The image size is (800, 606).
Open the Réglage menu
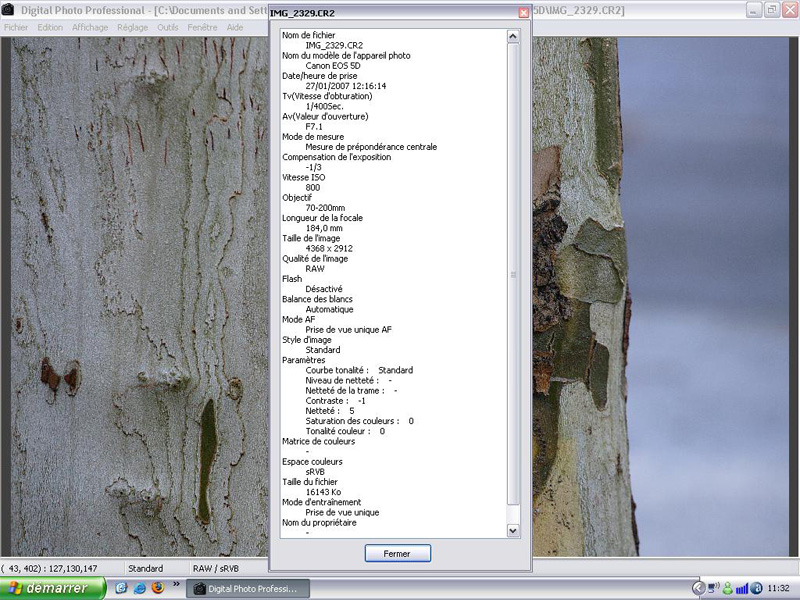click(x=132, y=28)
